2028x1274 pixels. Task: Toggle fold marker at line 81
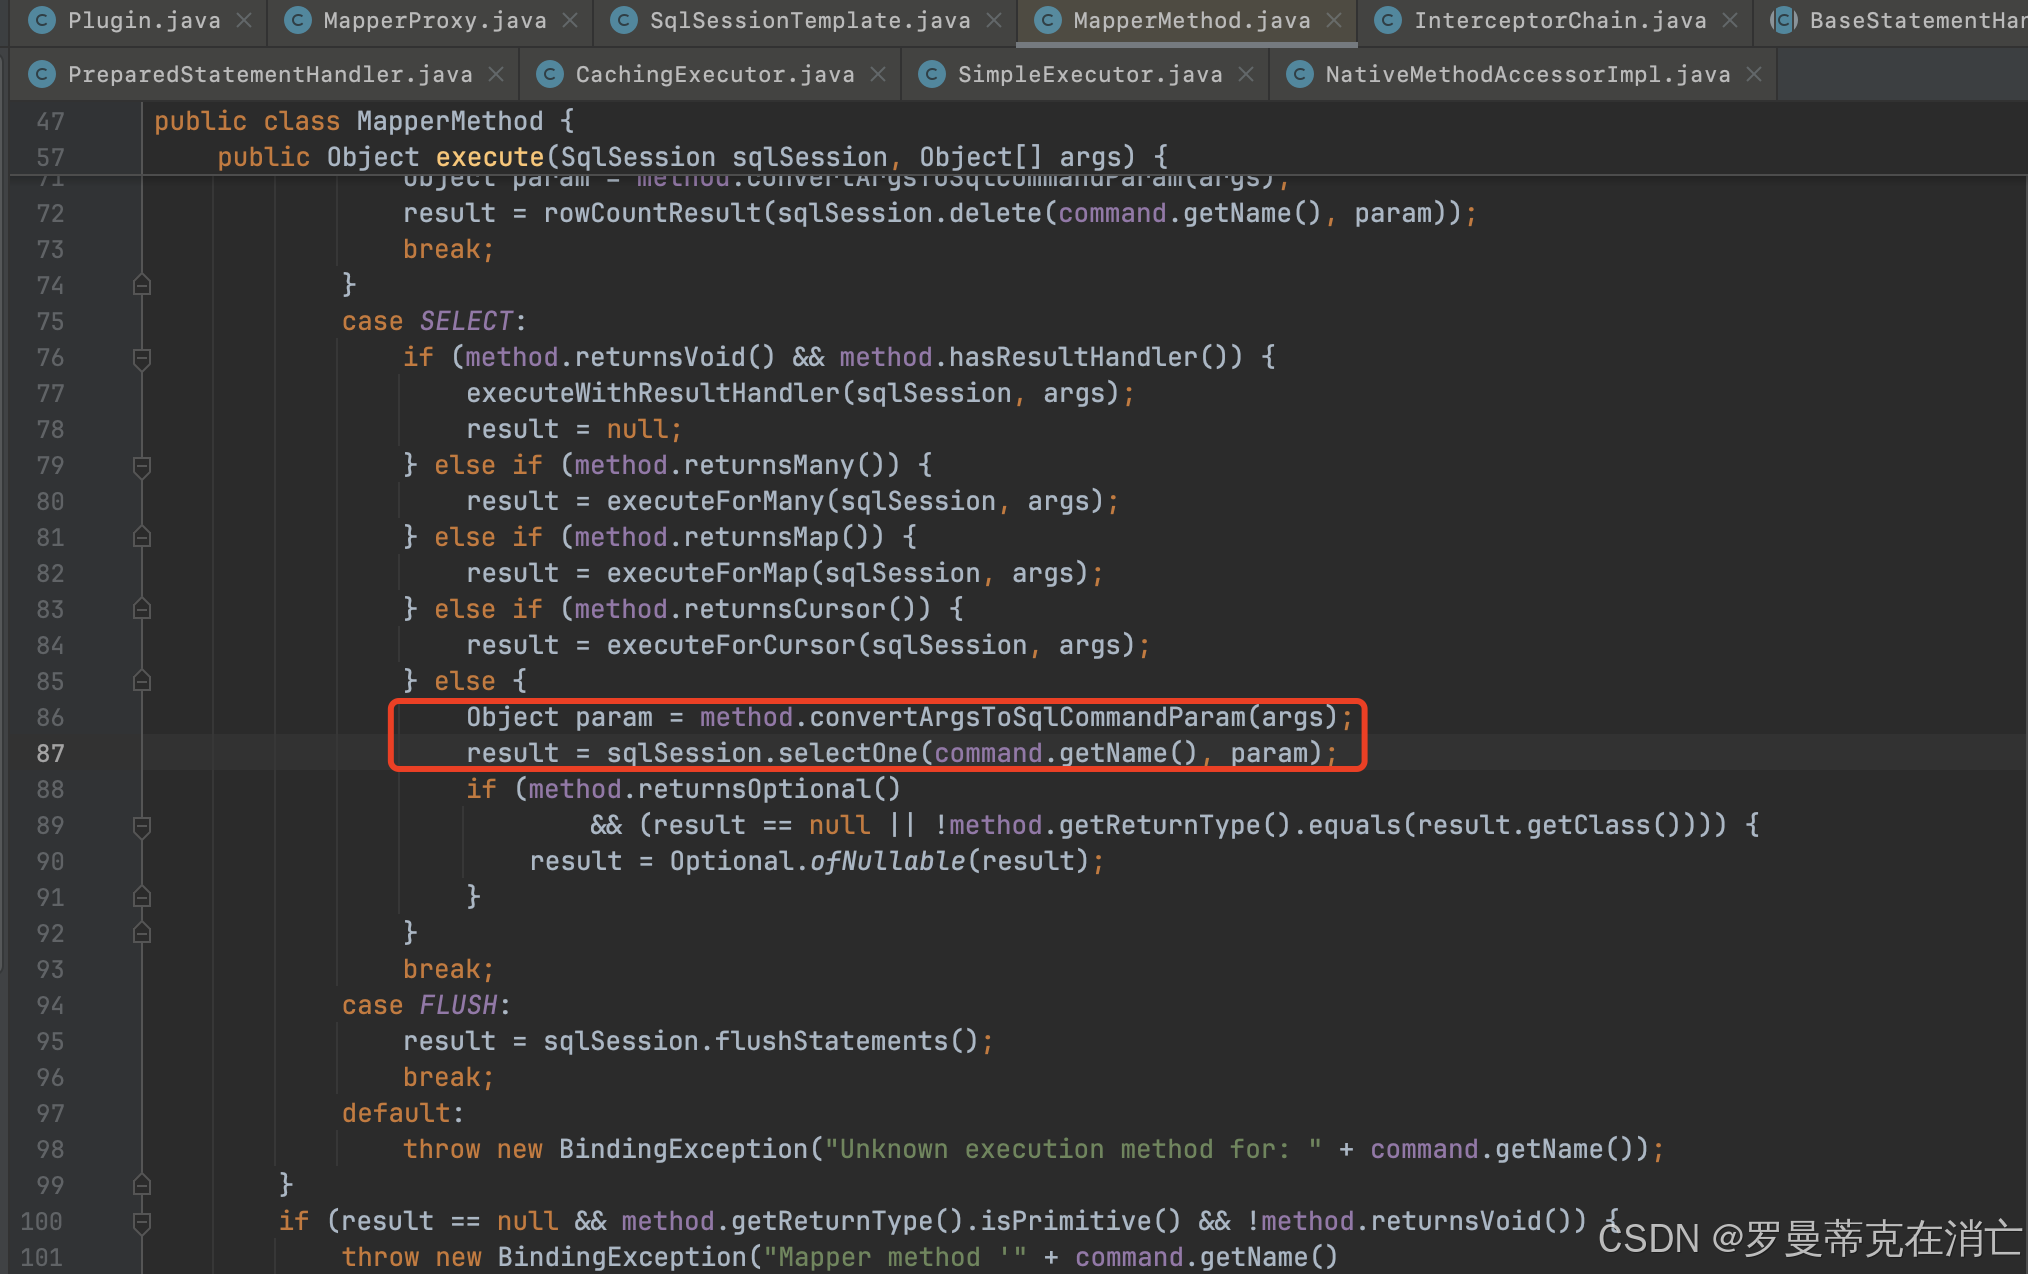(142, 537)
